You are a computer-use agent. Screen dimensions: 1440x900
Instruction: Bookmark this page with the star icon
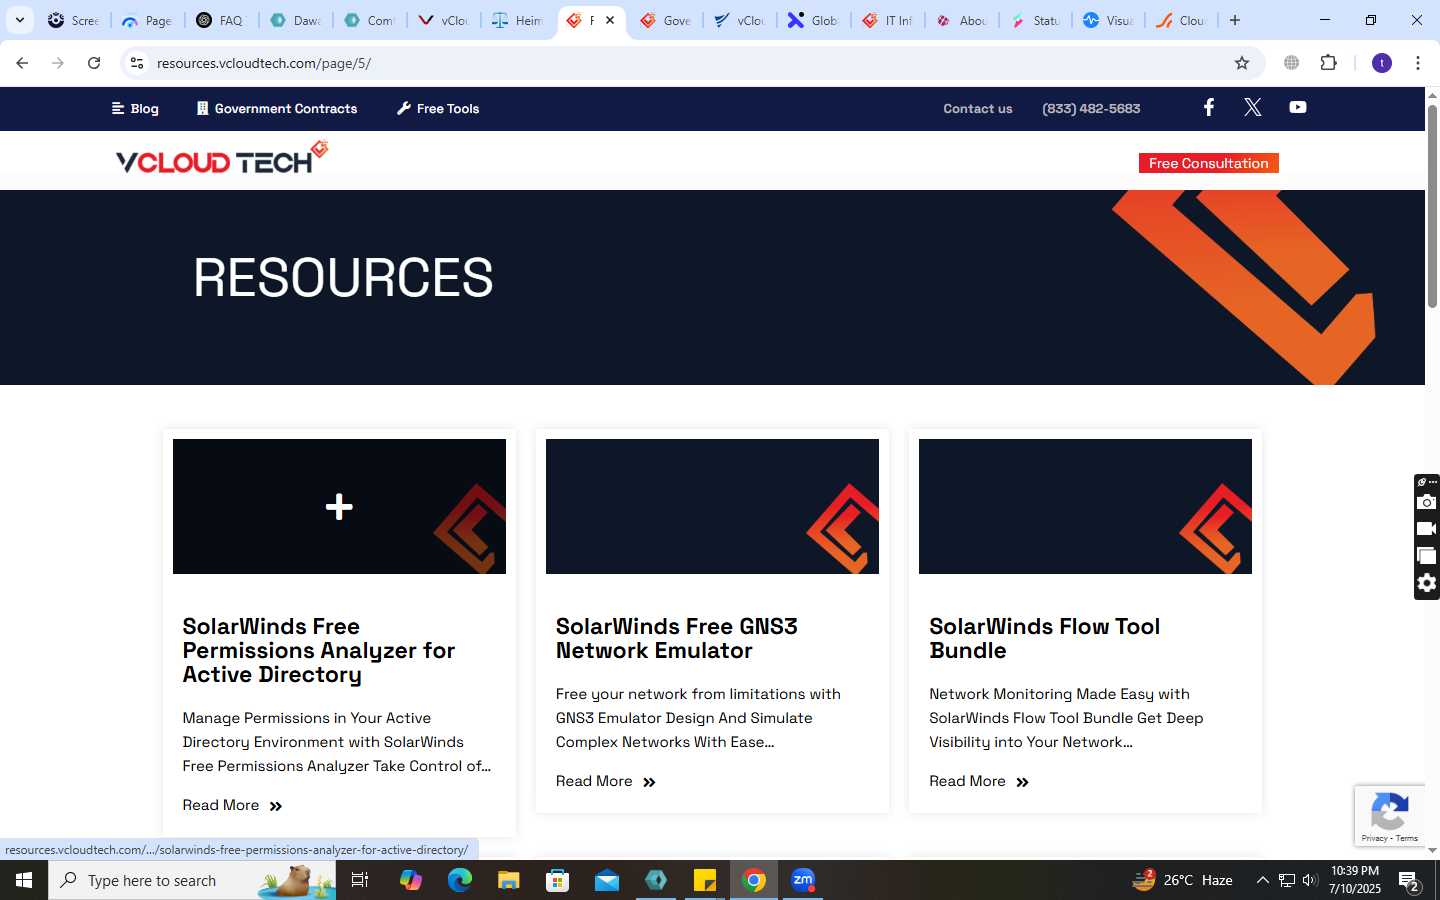(x=1242, y=63)
